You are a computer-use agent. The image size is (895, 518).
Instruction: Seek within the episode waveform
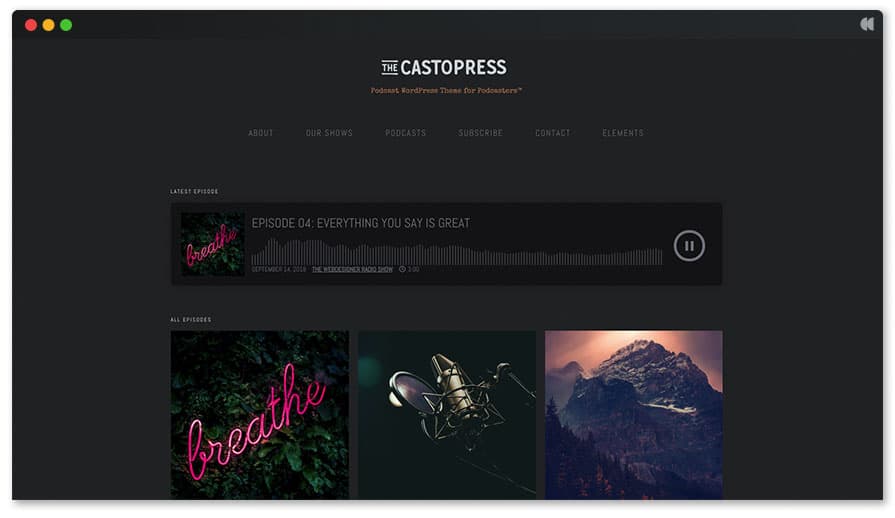(457, 252)
